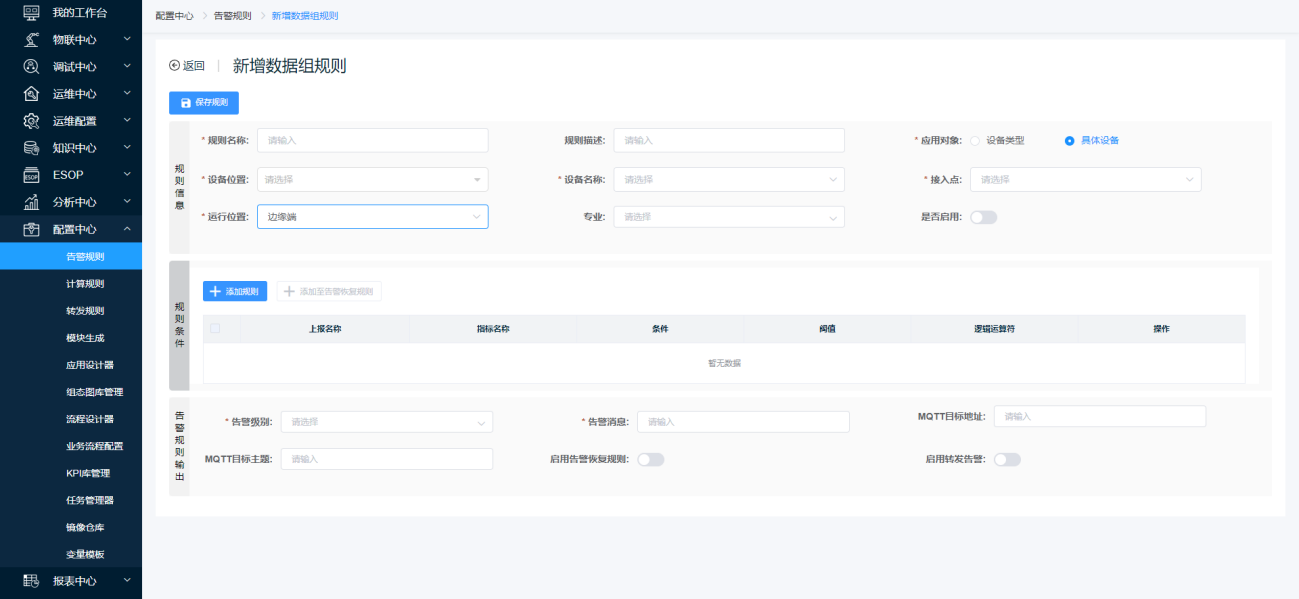Viewport: 1299px width, 599px height.
Task: Click the 运维中心 house icon
Action: tap(31, 94)
